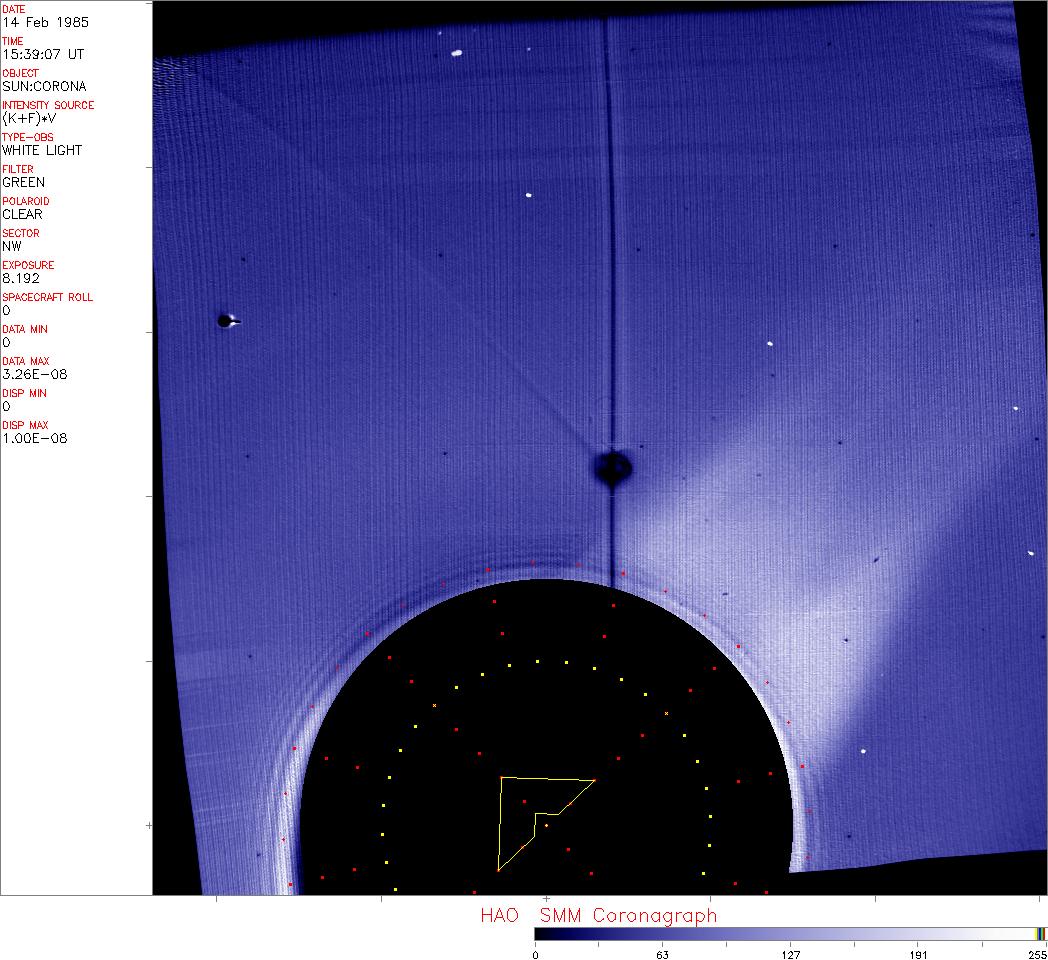Click the TIME label
1048x960 pixels.
click(x=13, y=41)
